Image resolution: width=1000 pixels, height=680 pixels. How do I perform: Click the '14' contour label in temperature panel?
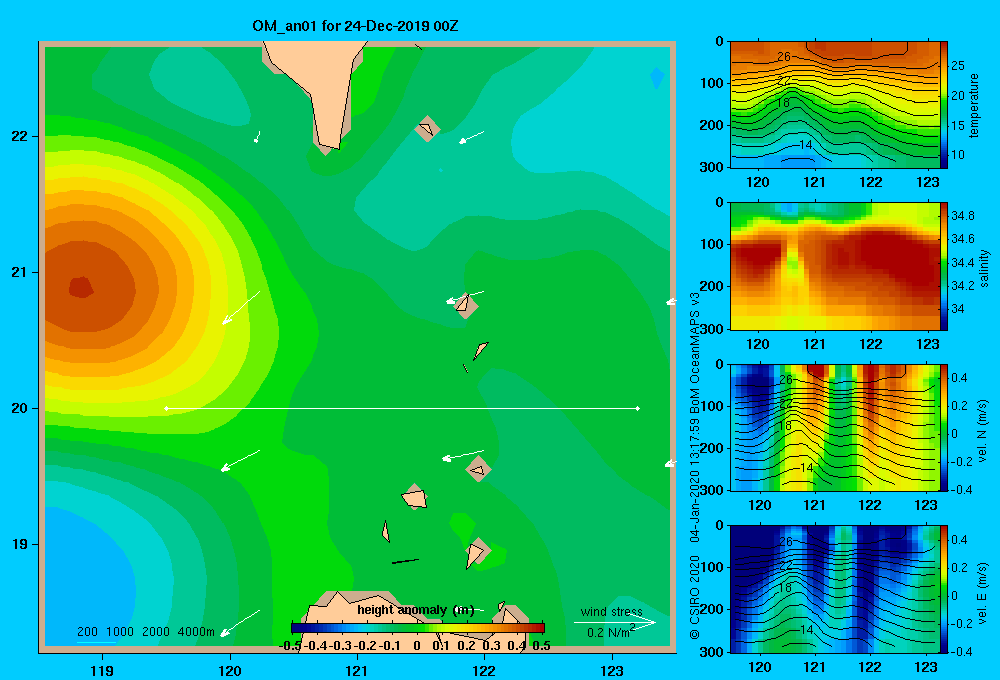pyautogui.click(x=806, y=145)
